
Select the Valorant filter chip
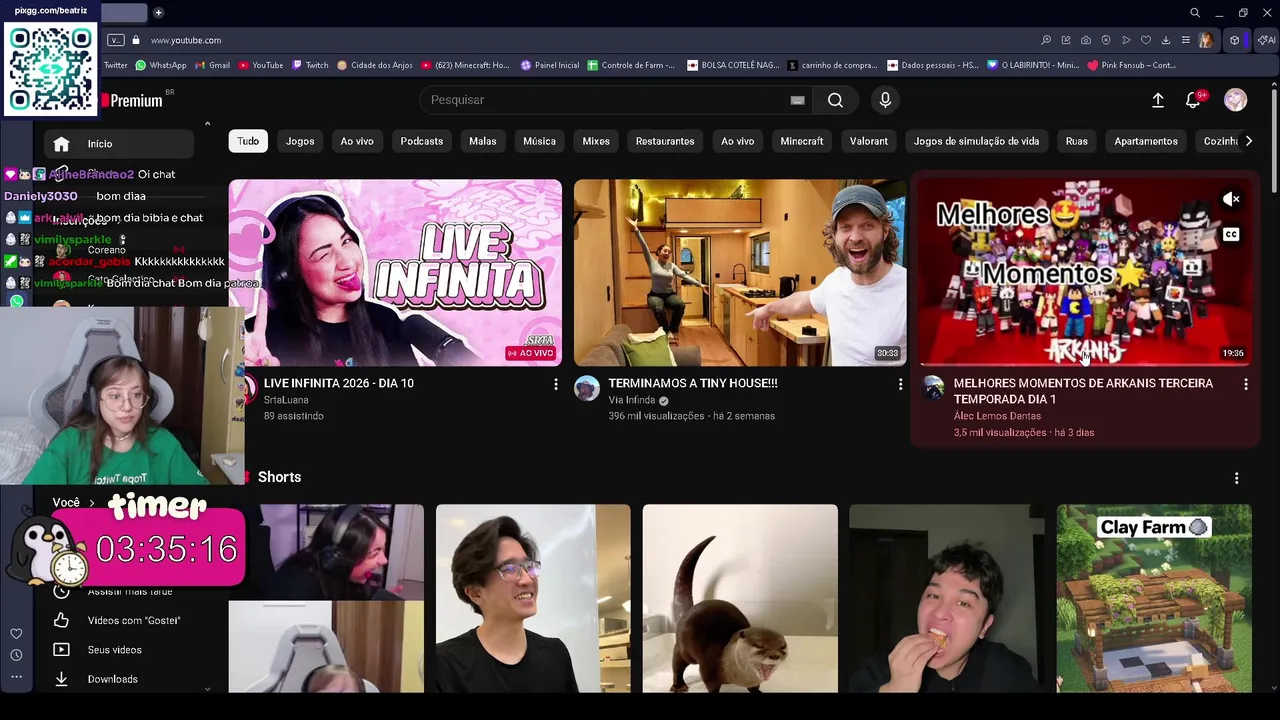tap(869, 141)
